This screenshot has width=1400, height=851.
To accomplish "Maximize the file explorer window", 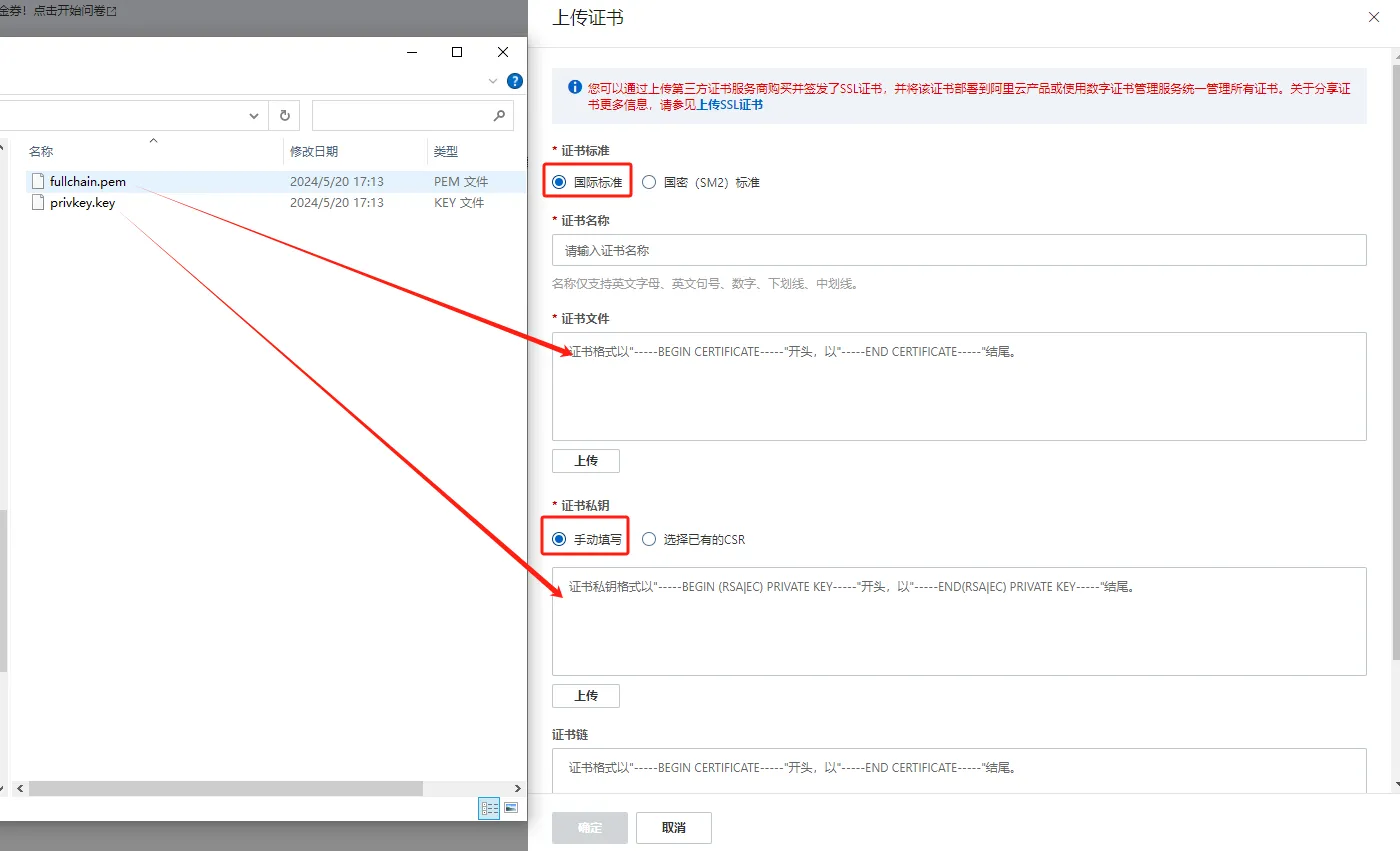I will [x=457, y=52].
